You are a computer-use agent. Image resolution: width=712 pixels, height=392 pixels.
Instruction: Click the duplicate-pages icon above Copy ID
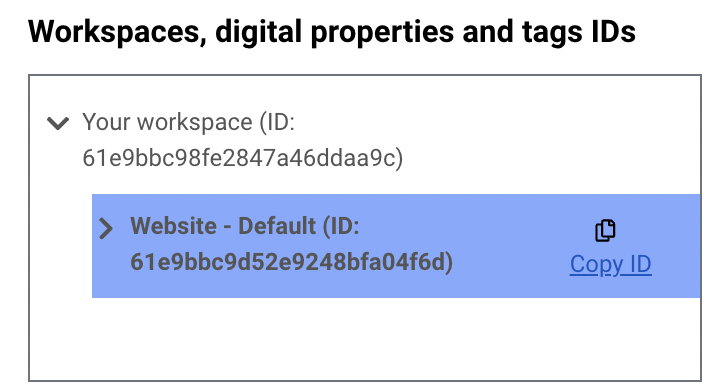click(x=605, y=230)
